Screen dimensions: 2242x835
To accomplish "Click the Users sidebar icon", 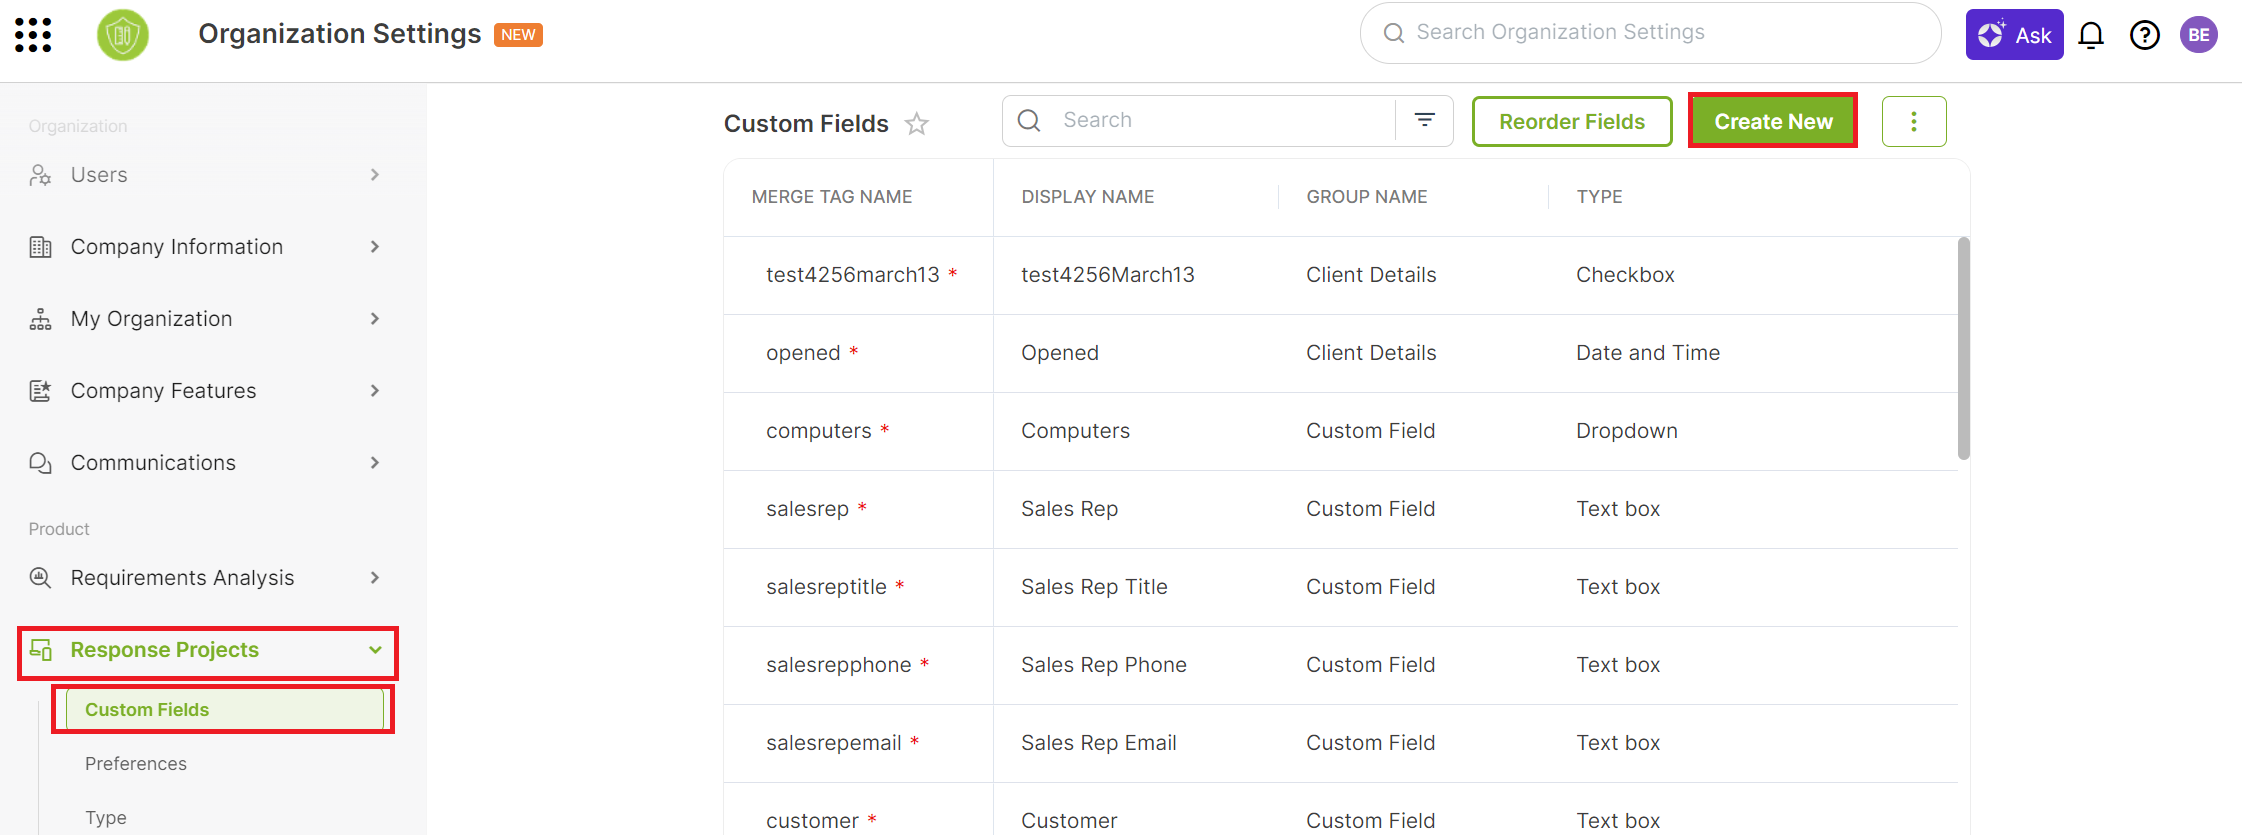I will [x=40, y=175].
